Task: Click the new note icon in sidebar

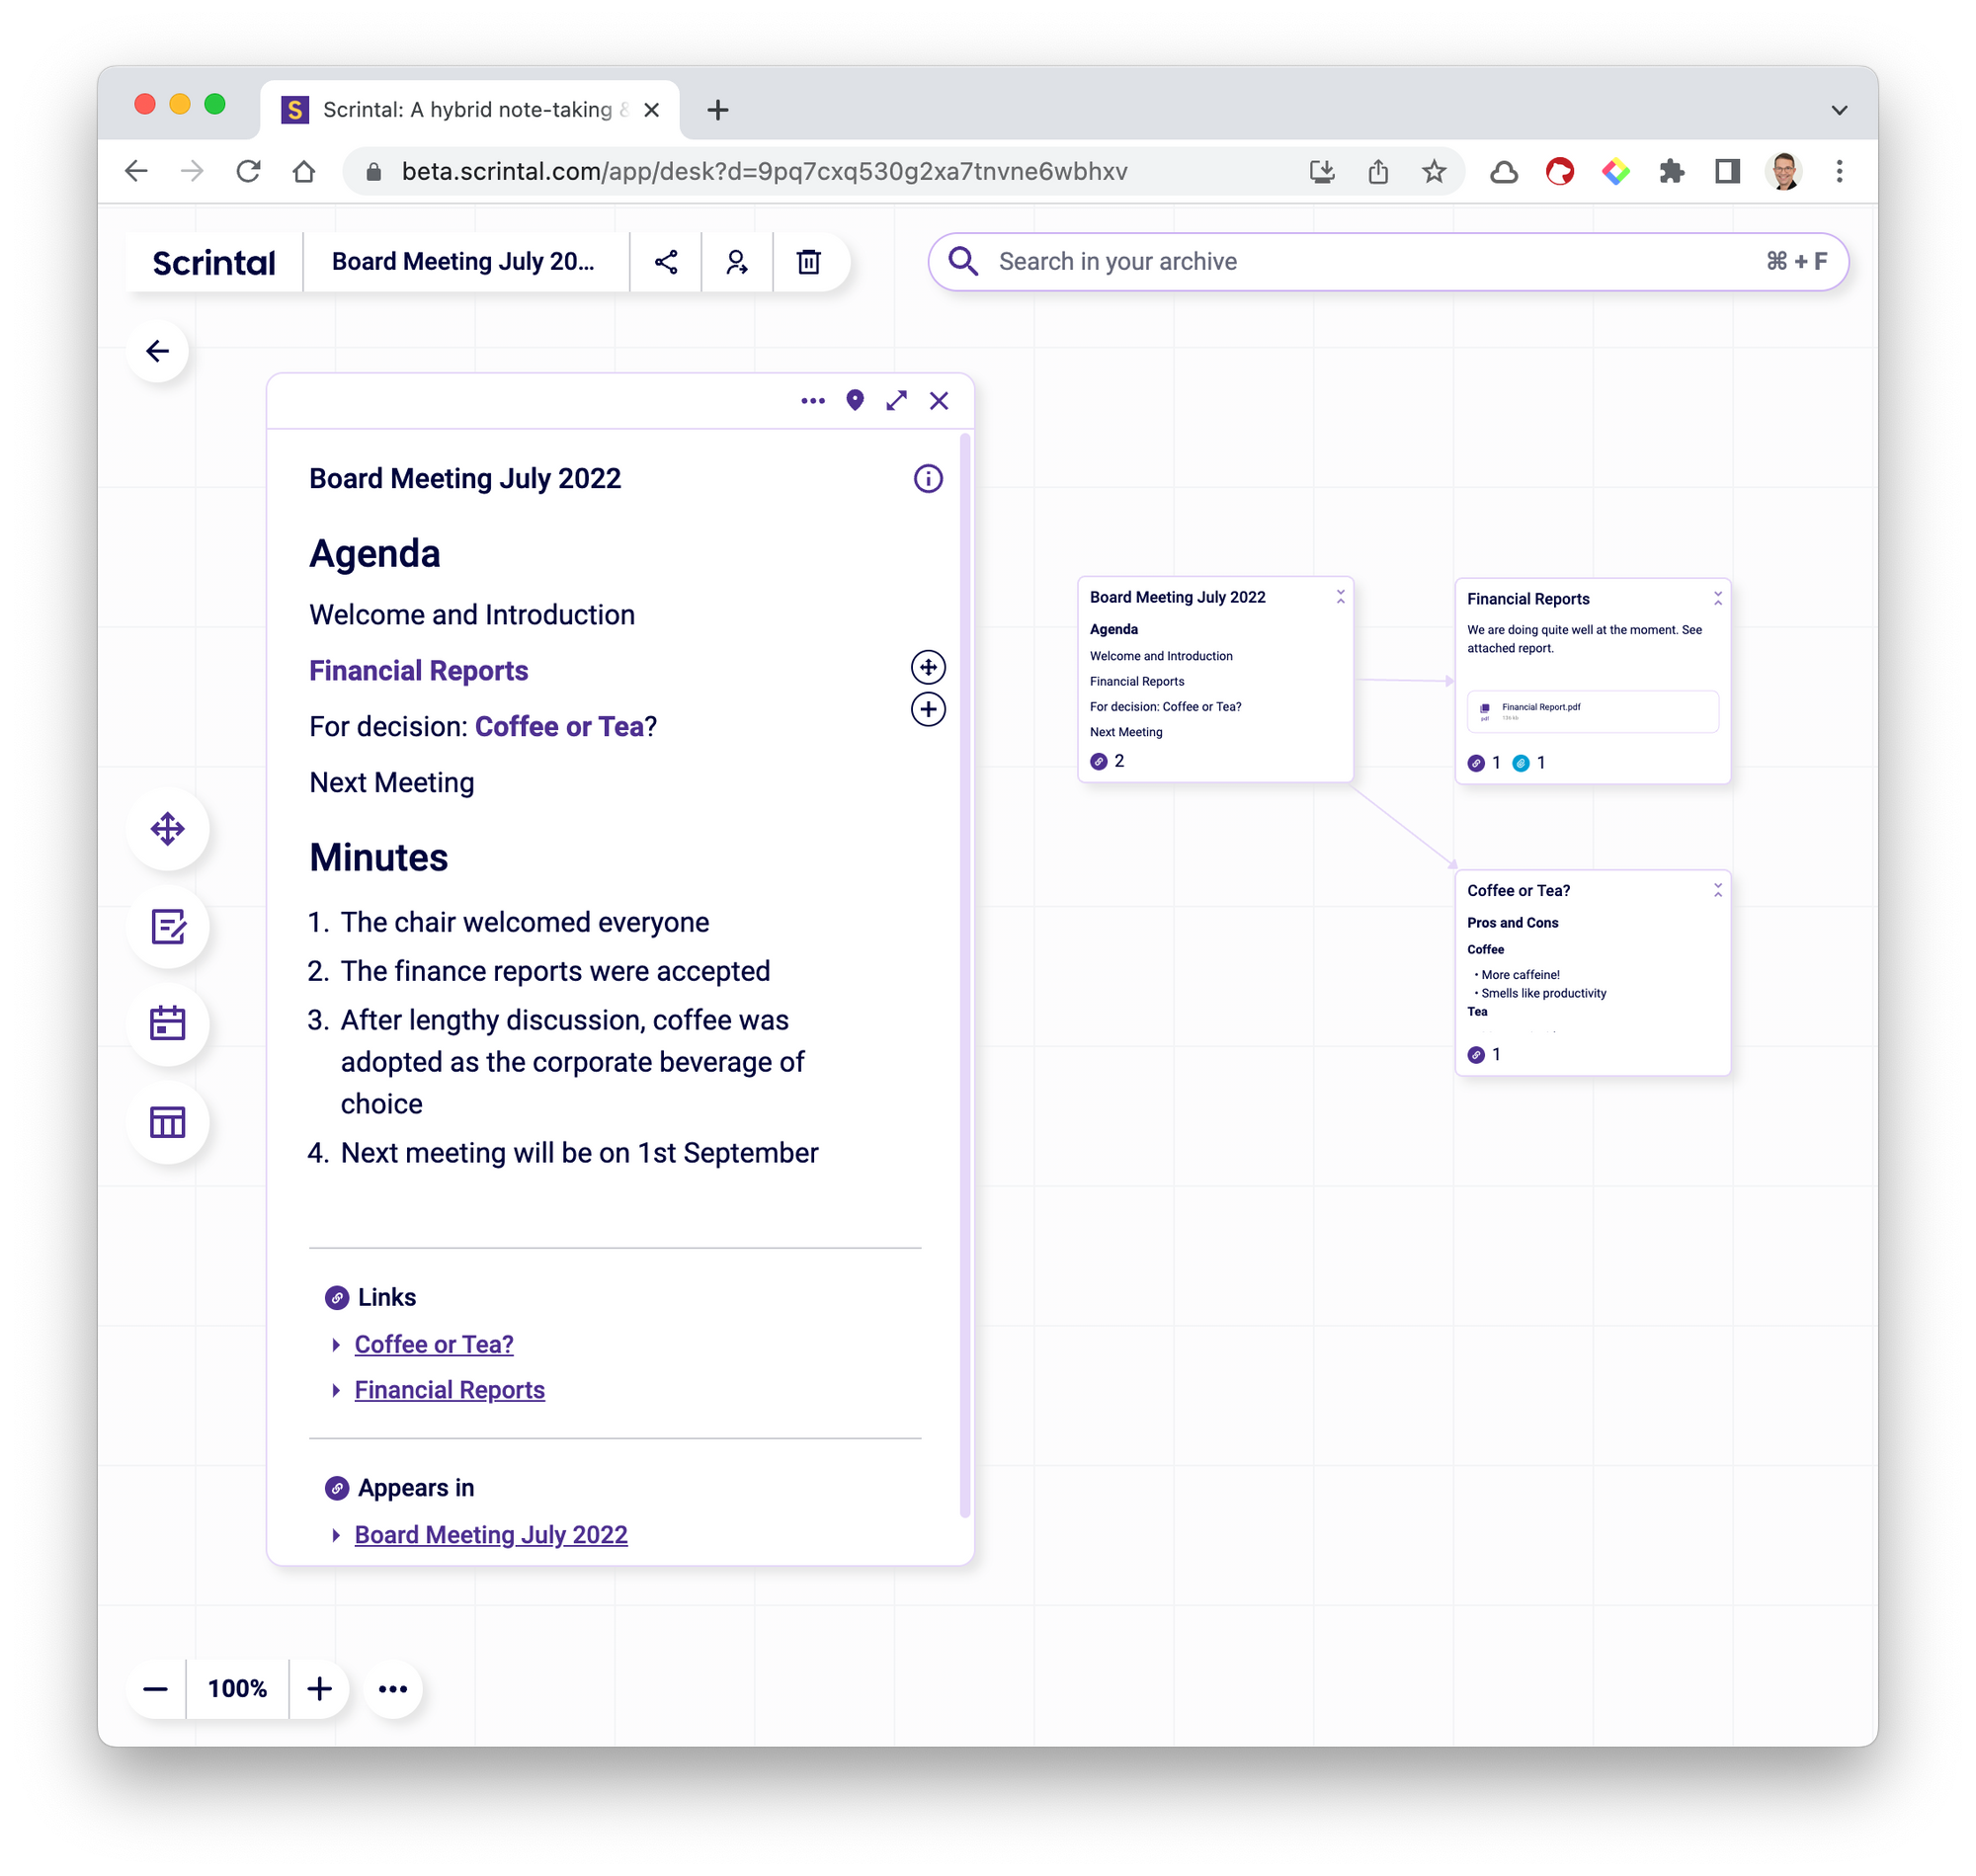Action: pos(168,927)
